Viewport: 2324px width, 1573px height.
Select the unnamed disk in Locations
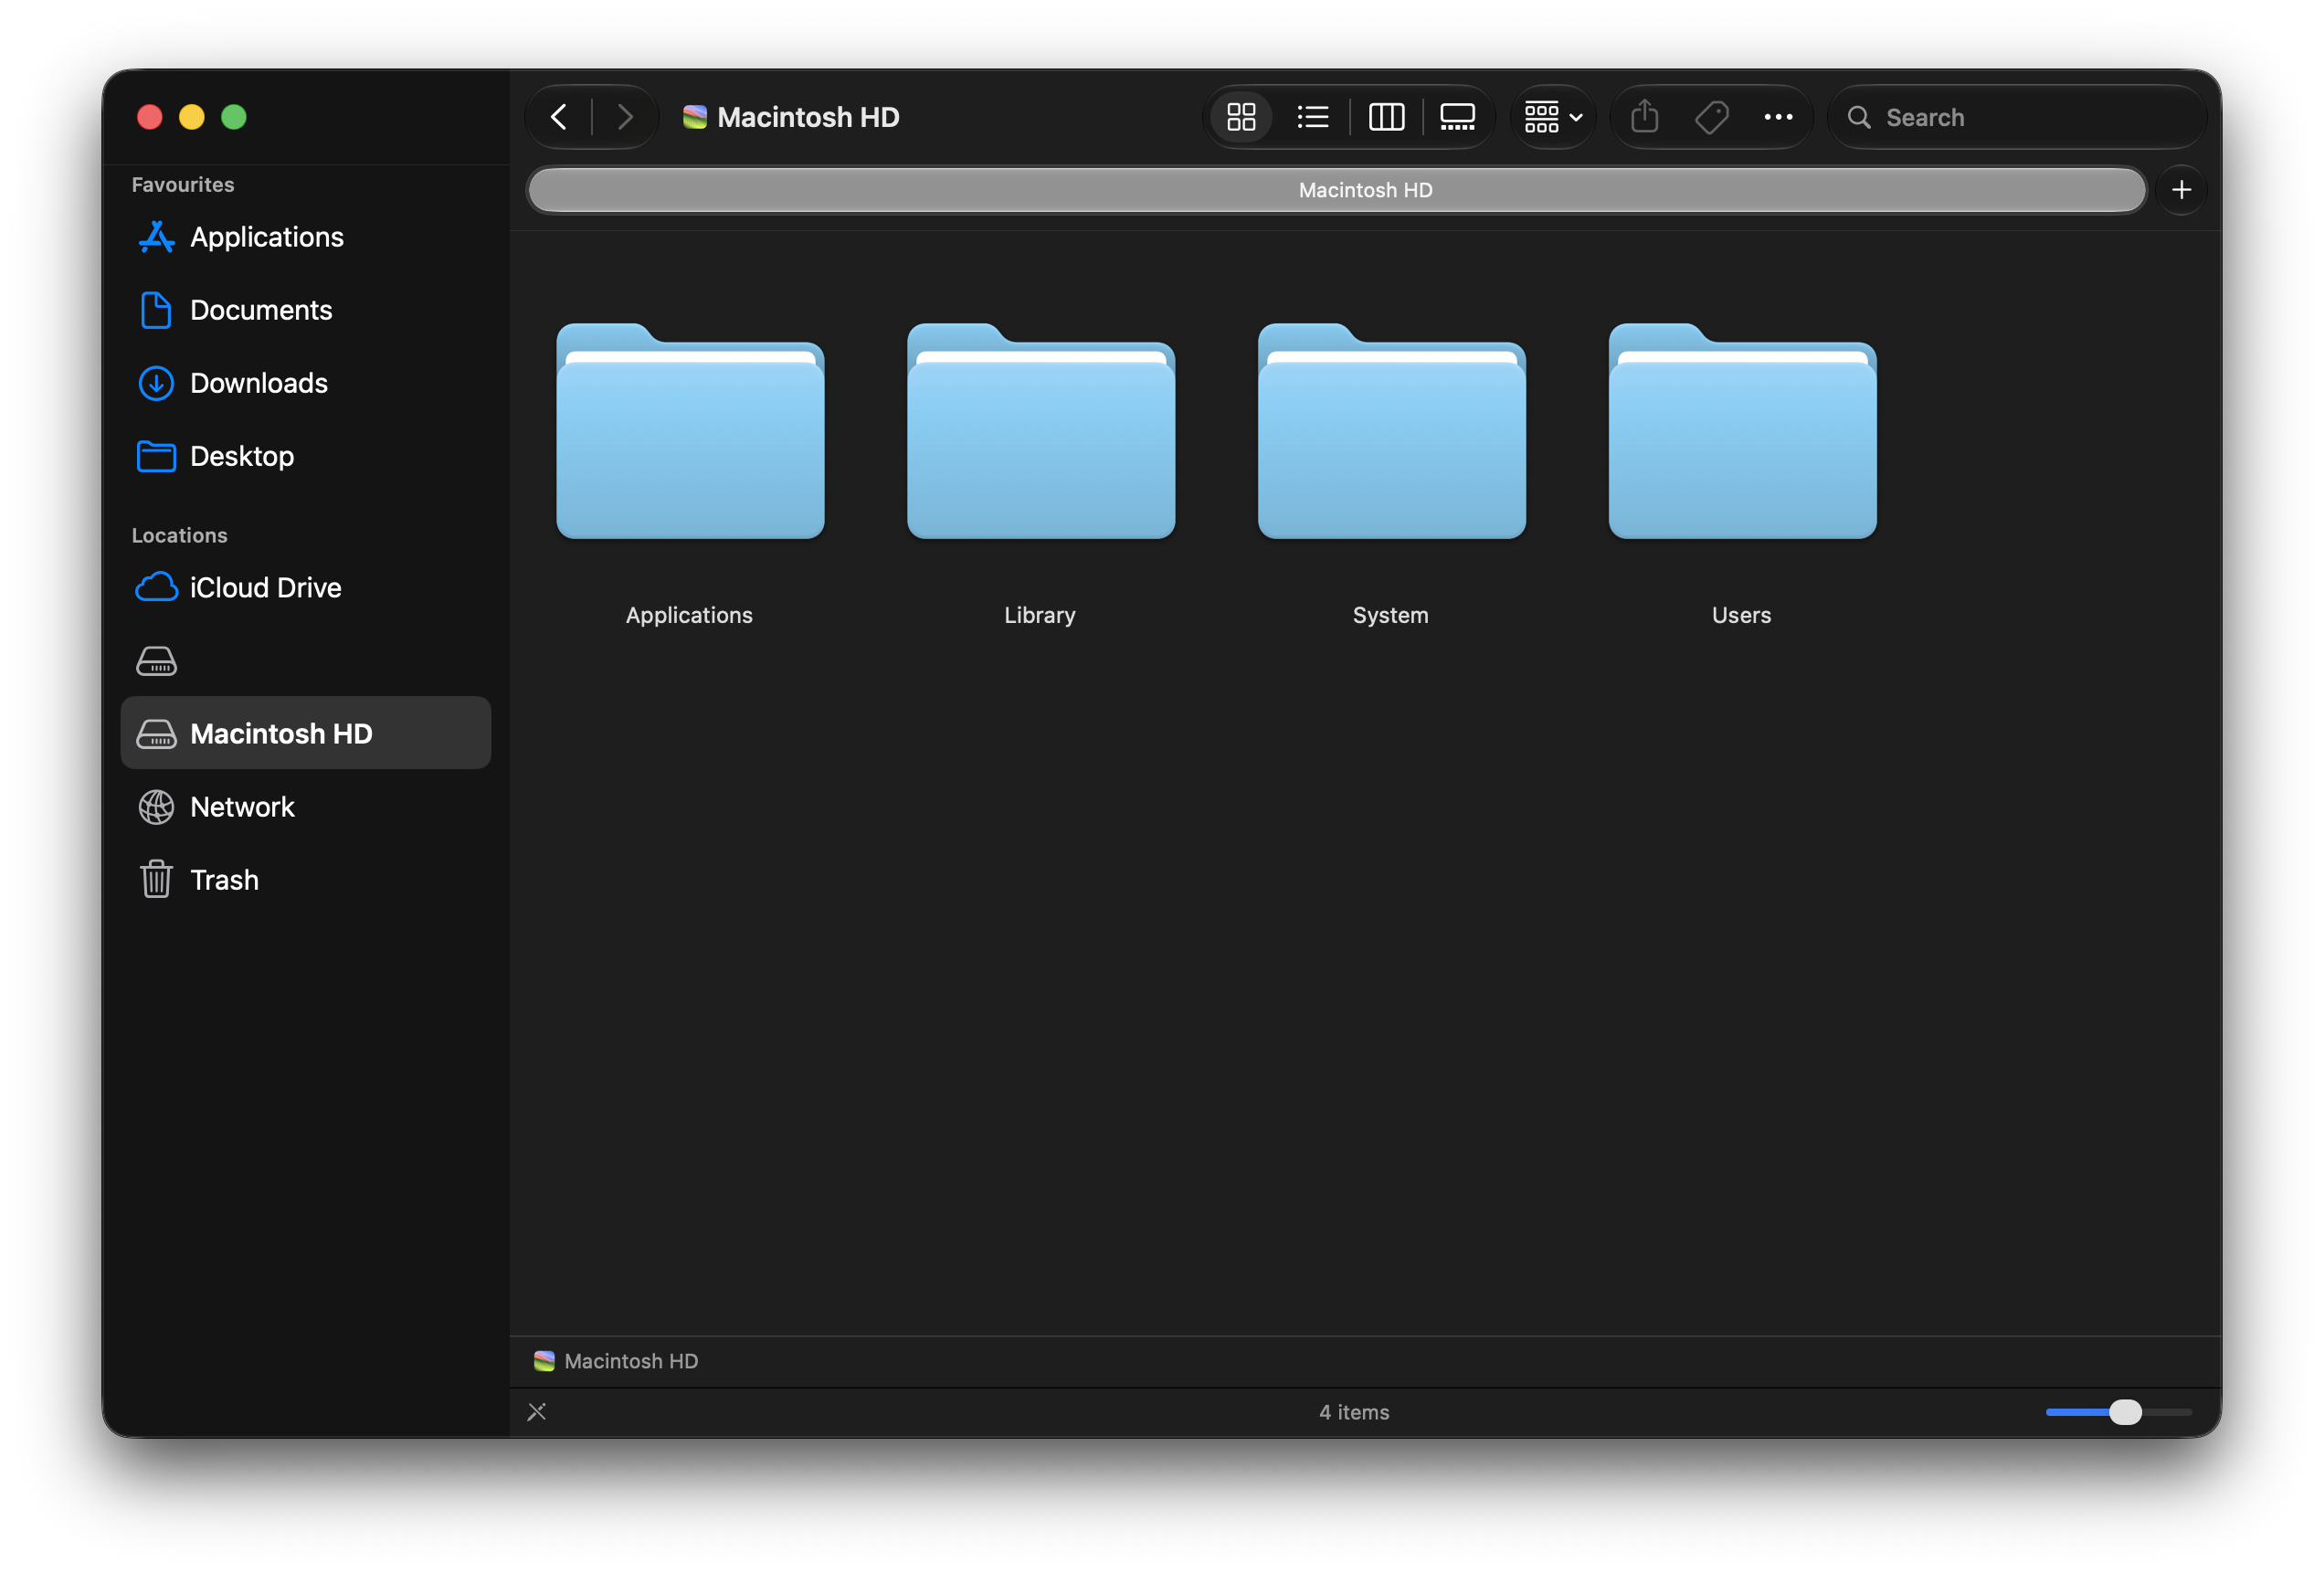tap(306, 661)
